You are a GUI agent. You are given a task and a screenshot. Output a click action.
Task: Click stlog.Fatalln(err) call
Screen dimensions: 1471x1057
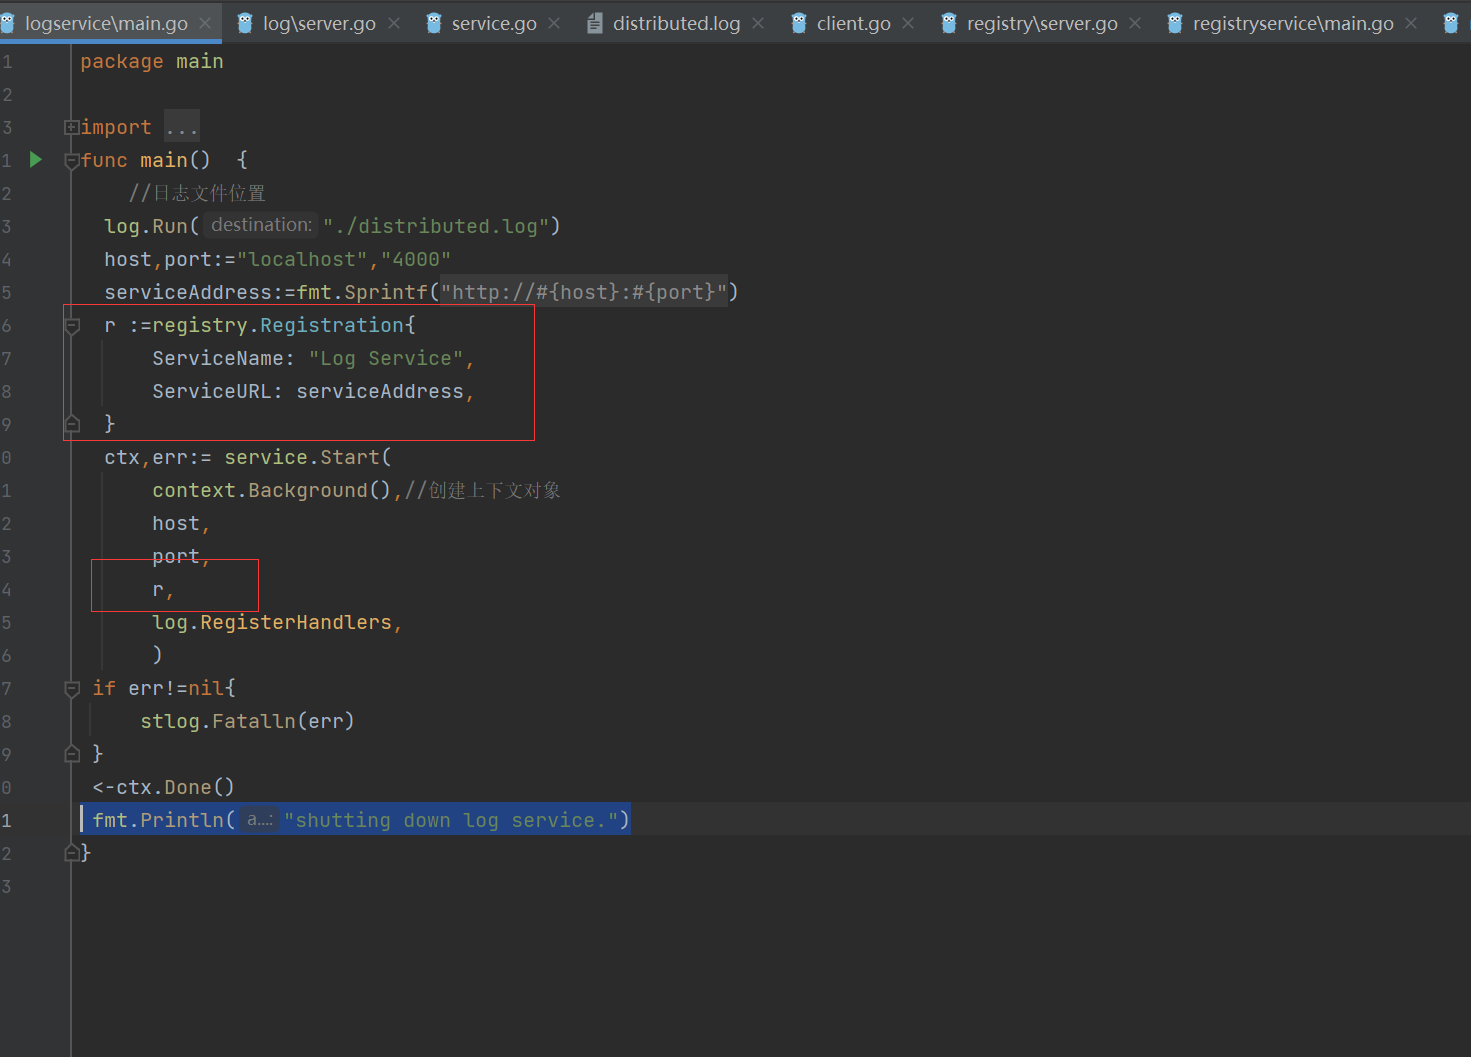tap(247, 721)
